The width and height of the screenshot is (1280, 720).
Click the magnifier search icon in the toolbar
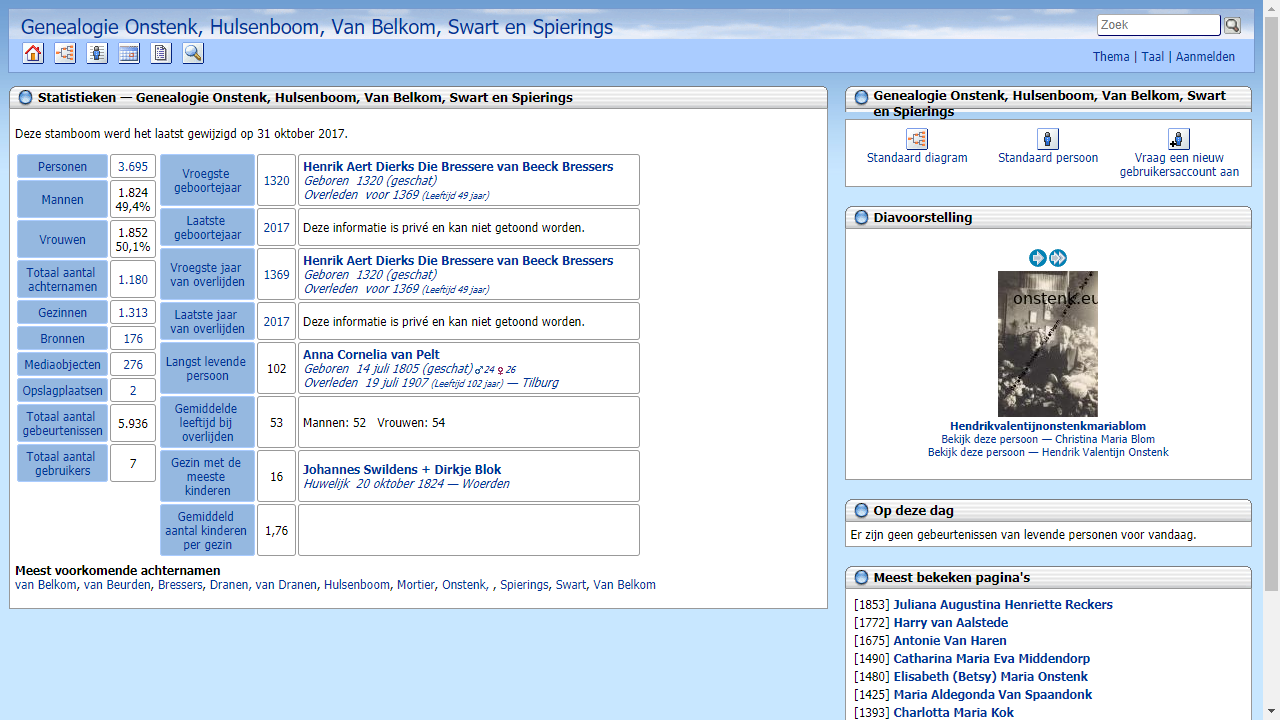193,54
